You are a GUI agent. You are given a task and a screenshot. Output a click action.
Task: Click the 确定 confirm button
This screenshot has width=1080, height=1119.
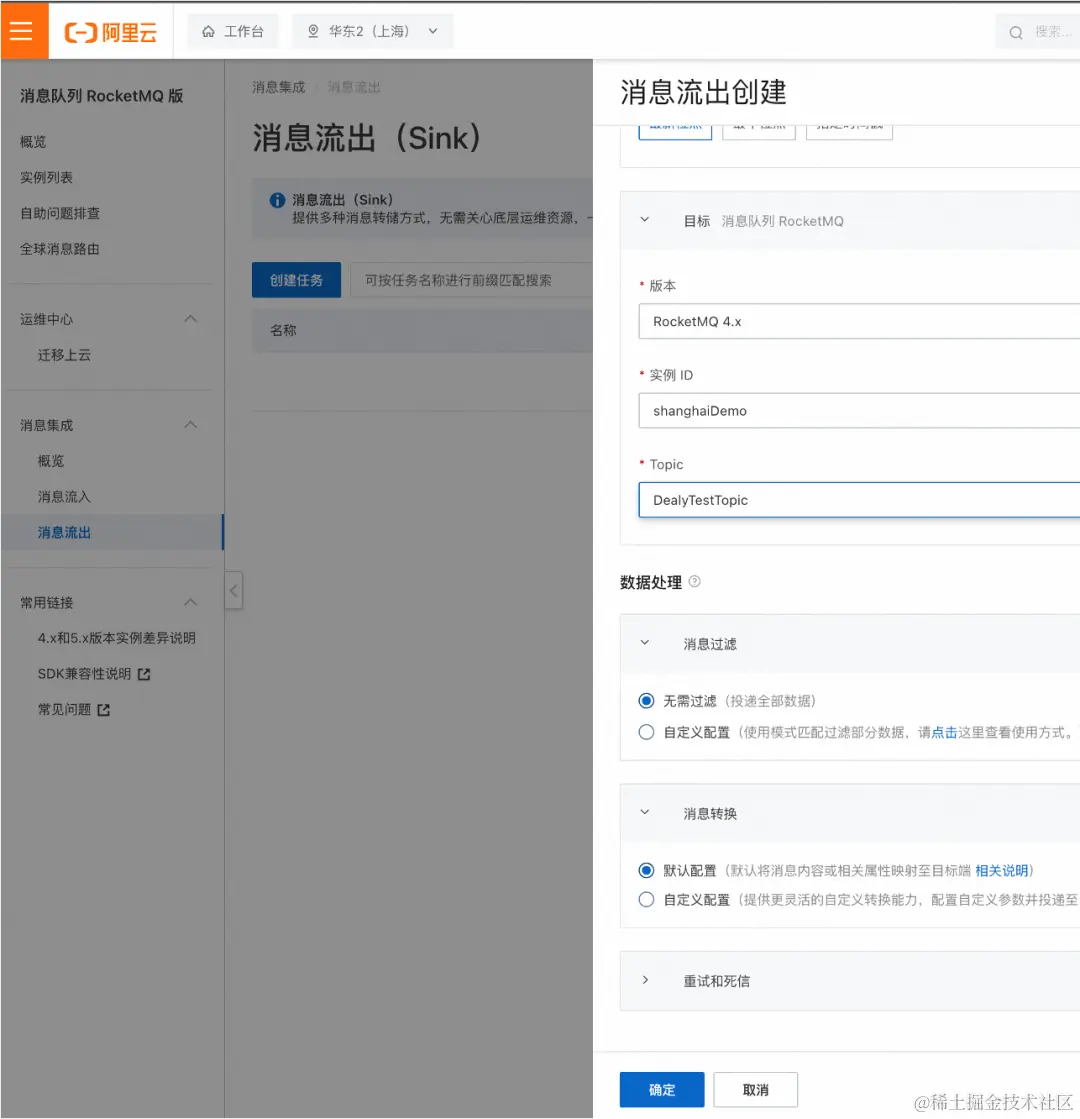tap(662, 1090)
